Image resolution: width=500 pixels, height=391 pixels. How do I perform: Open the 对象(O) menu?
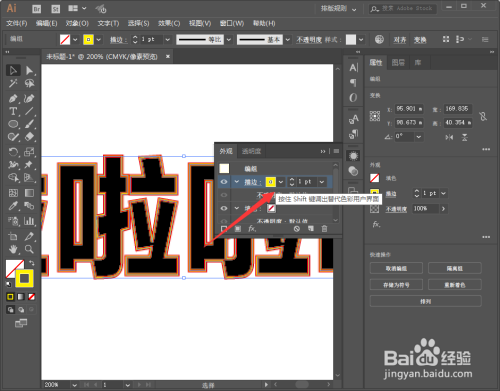(x=77, y=23)
